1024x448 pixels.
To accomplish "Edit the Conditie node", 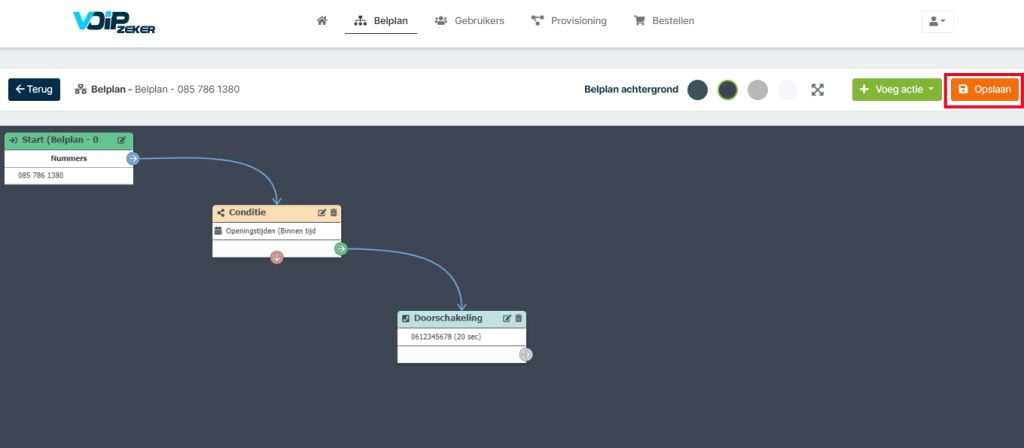I will 321,213.
